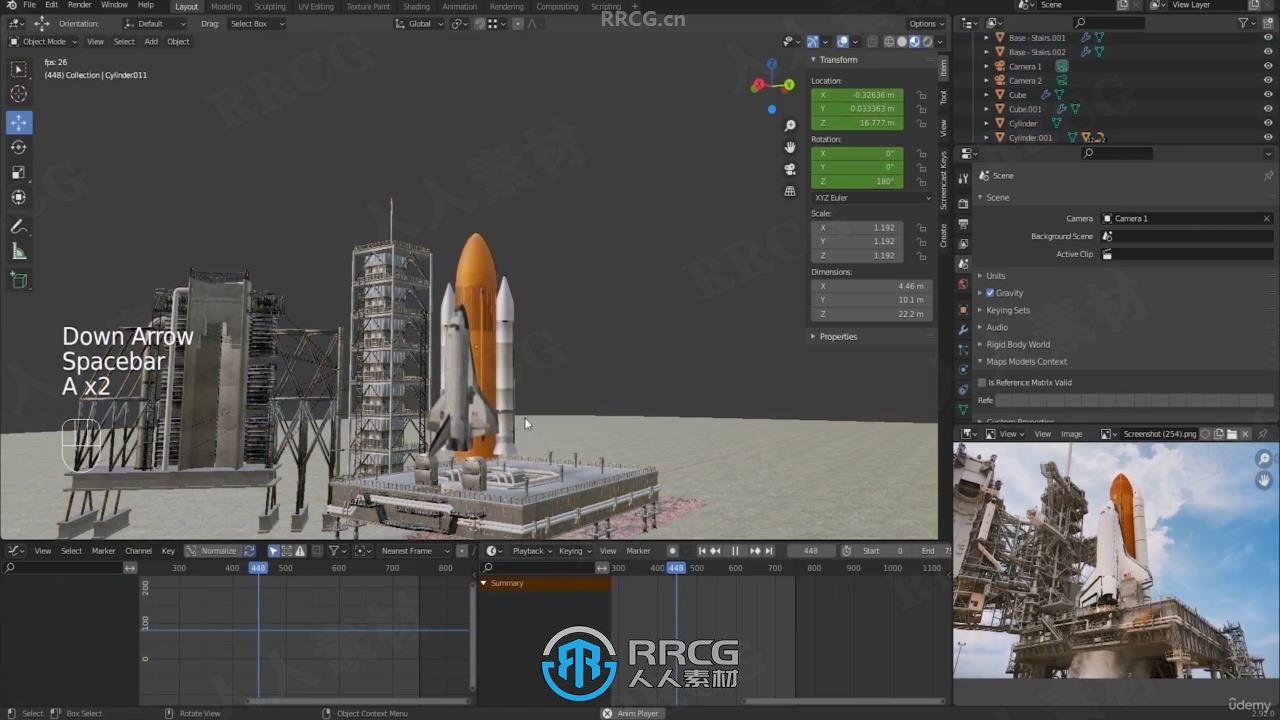Image resolution: width=1280 pixels, height=720 pixels.
Task: Click the current frame field 448
Action: click(811, 550)
